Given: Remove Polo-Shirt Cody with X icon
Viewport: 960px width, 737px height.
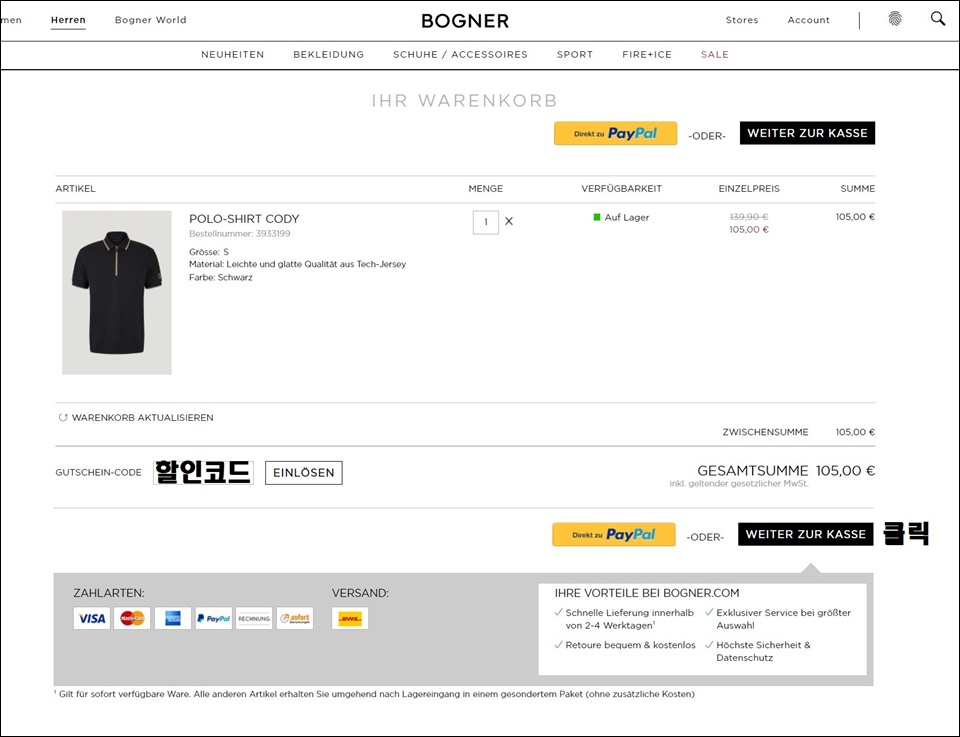Looking at the screenshot, I should [x=509, y=222].
